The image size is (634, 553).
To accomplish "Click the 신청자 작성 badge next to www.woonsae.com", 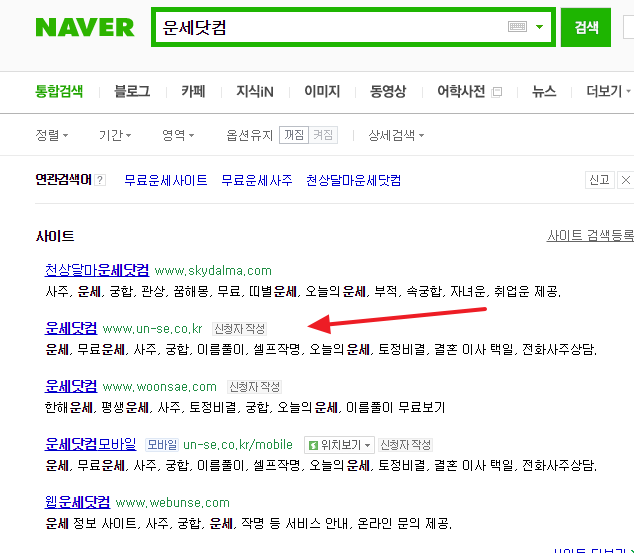I will 254,387.
